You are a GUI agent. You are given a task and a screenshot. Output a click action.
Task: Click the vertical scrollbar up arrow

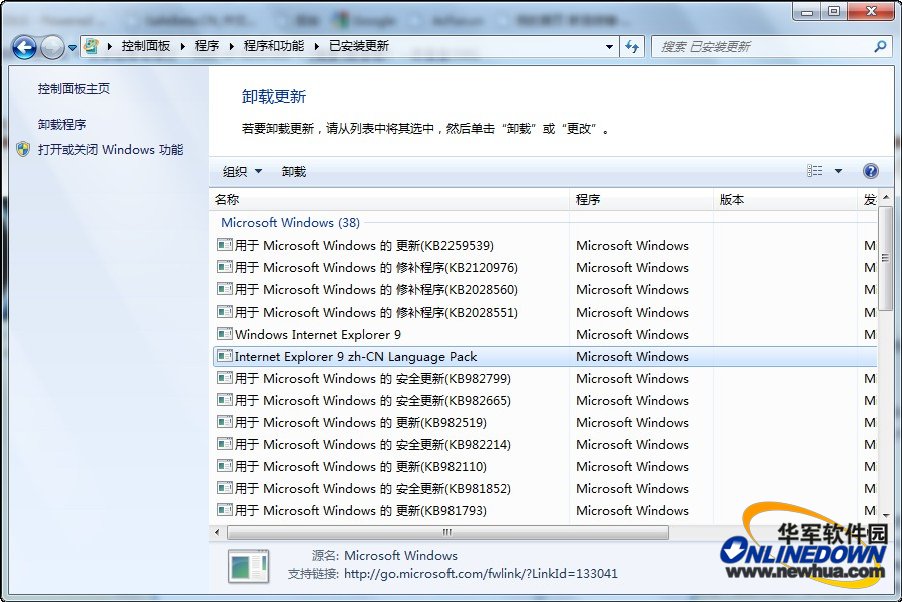pos(886,197)
